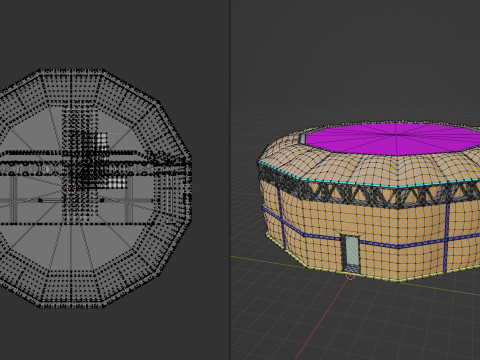Select the white highlighted UV island grid
The width and height of the screenshot is (480, 360).
coord(117,182)
